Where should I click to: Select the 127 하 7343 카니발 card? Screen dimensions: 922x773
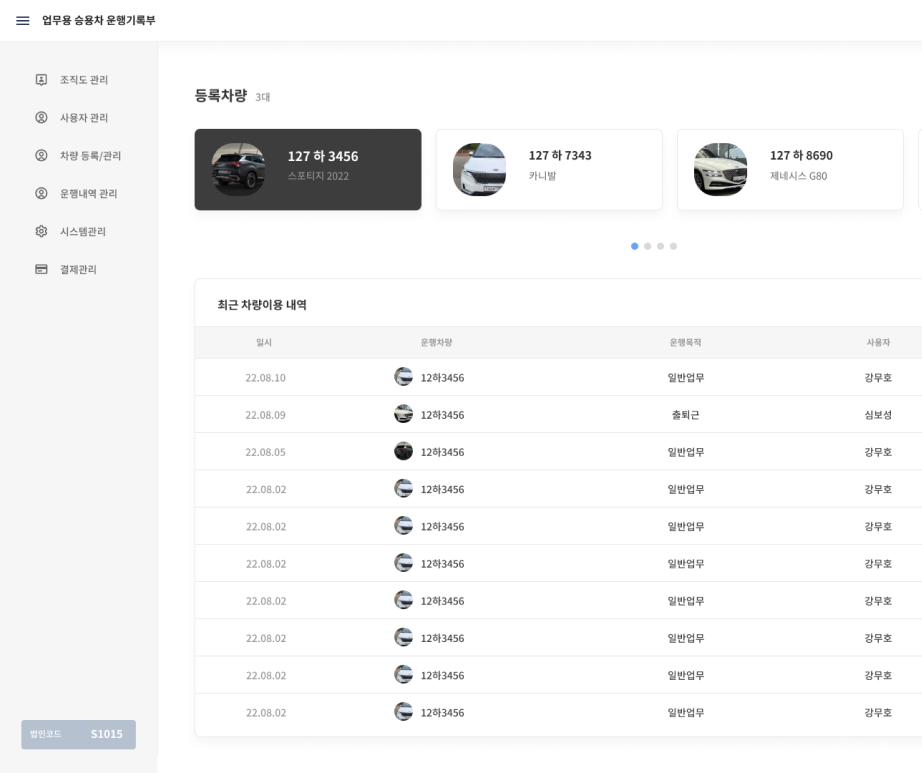pos(549,169)
